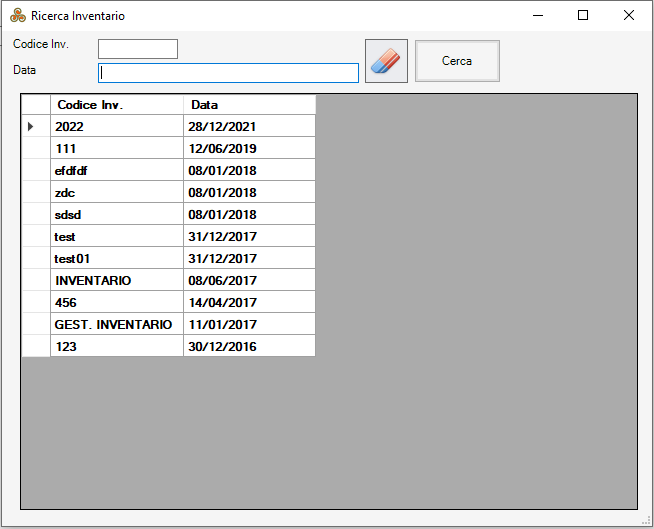Select the zdc inventory row cell
The width and height of the screenshot is (654, 529).
click(117, 192)
